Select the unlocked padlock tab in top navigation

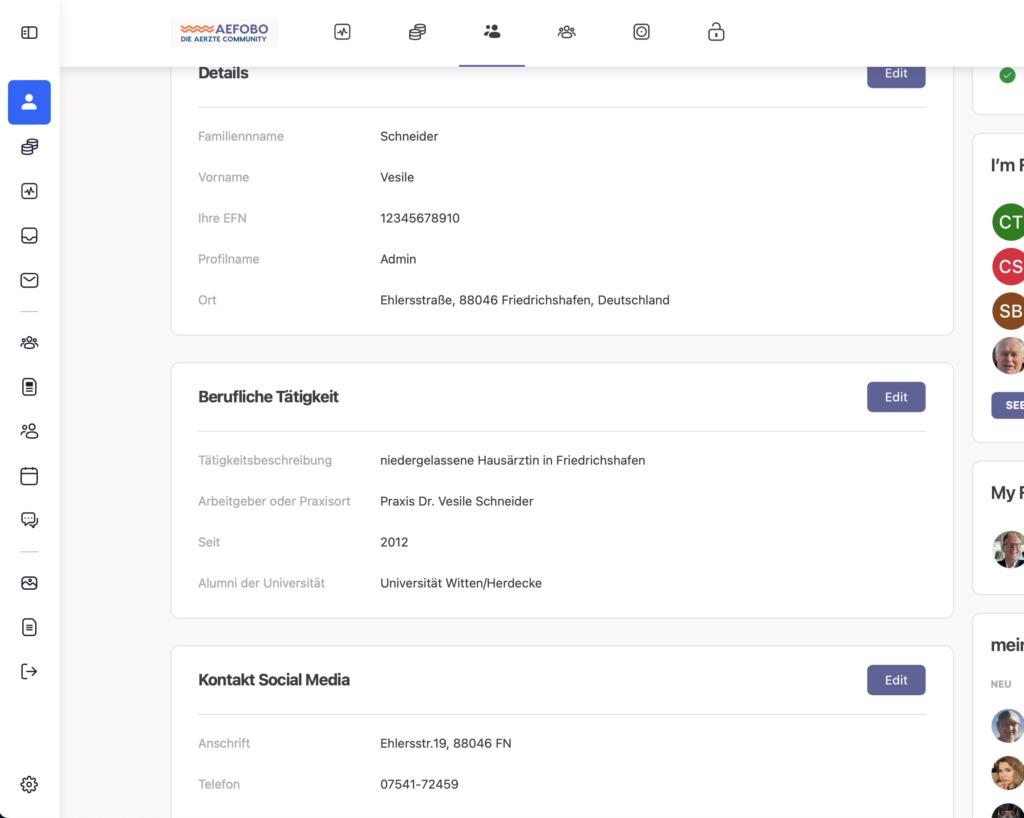click(716, 32)
